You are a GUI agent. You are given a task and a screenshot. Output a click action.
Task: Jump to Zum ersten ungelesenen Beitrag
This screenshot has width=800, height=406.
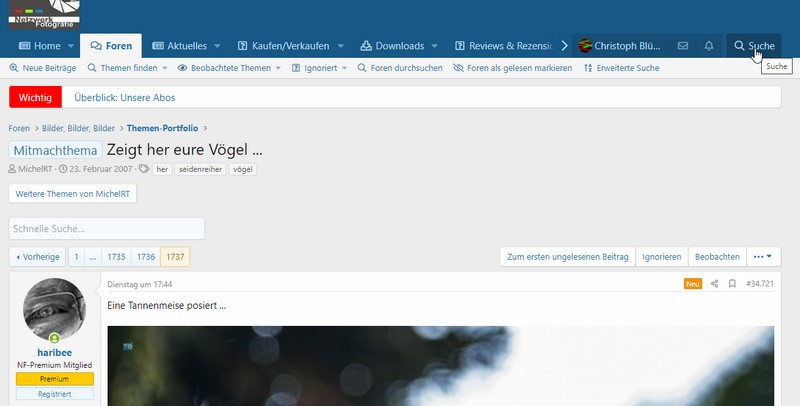click(568, 257)
